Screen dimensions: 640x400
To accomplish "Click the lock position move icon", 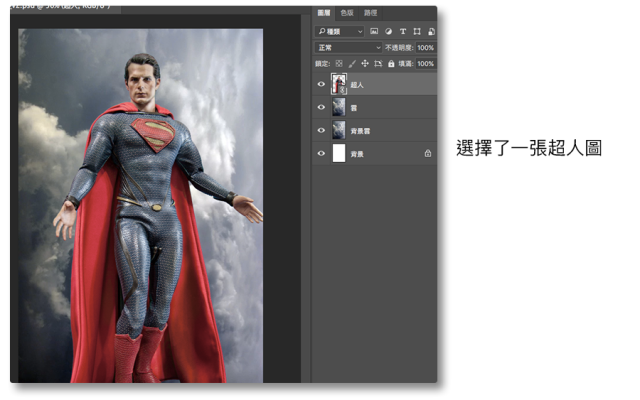I will pos(364,64).
